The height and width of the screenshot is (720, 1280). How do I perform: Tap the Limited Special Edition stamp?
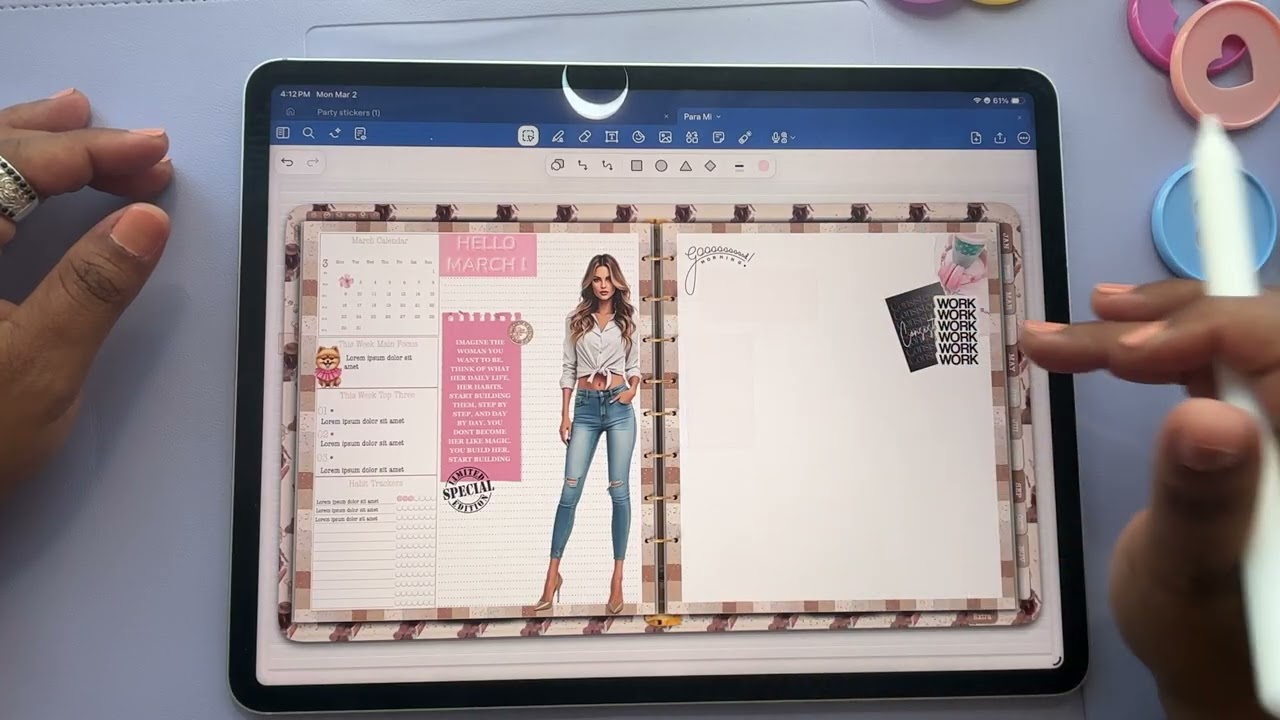pyautogui.click(x=468, y=490)
